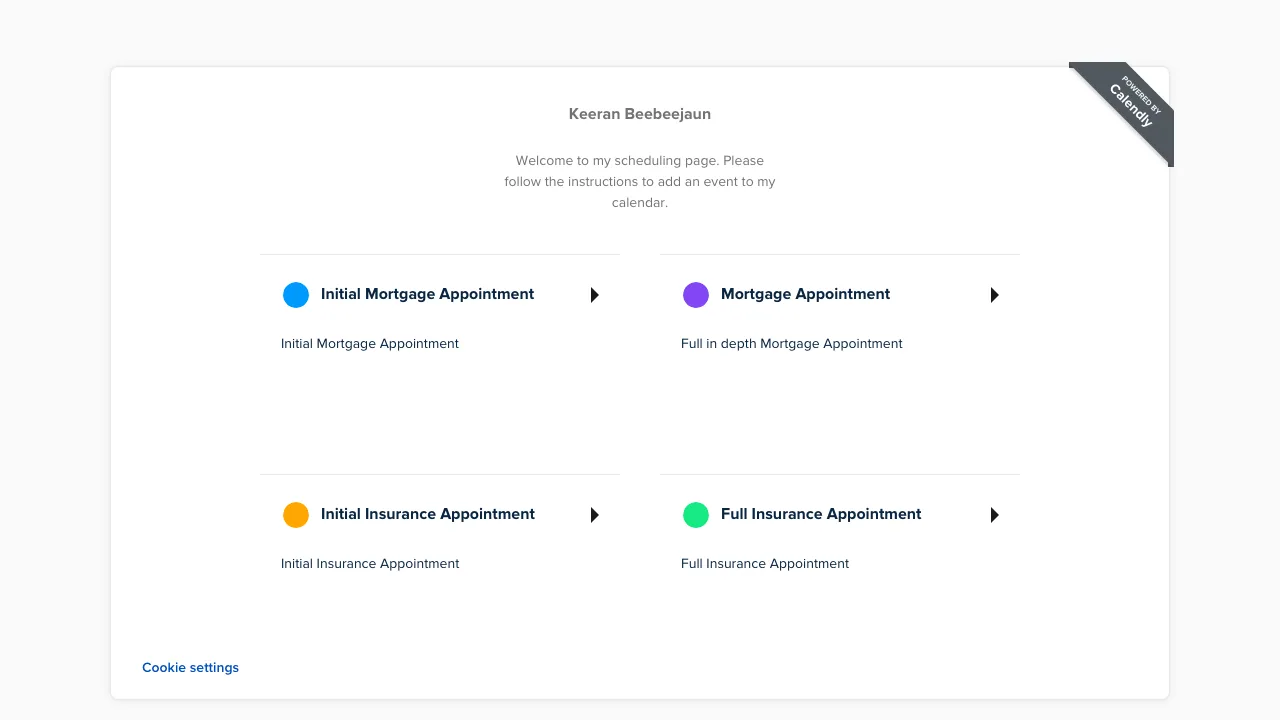This screenshot has width=1280, height=720.
Task: Expand the Initial Insurance Appointment event
Action: pos(594,515)
